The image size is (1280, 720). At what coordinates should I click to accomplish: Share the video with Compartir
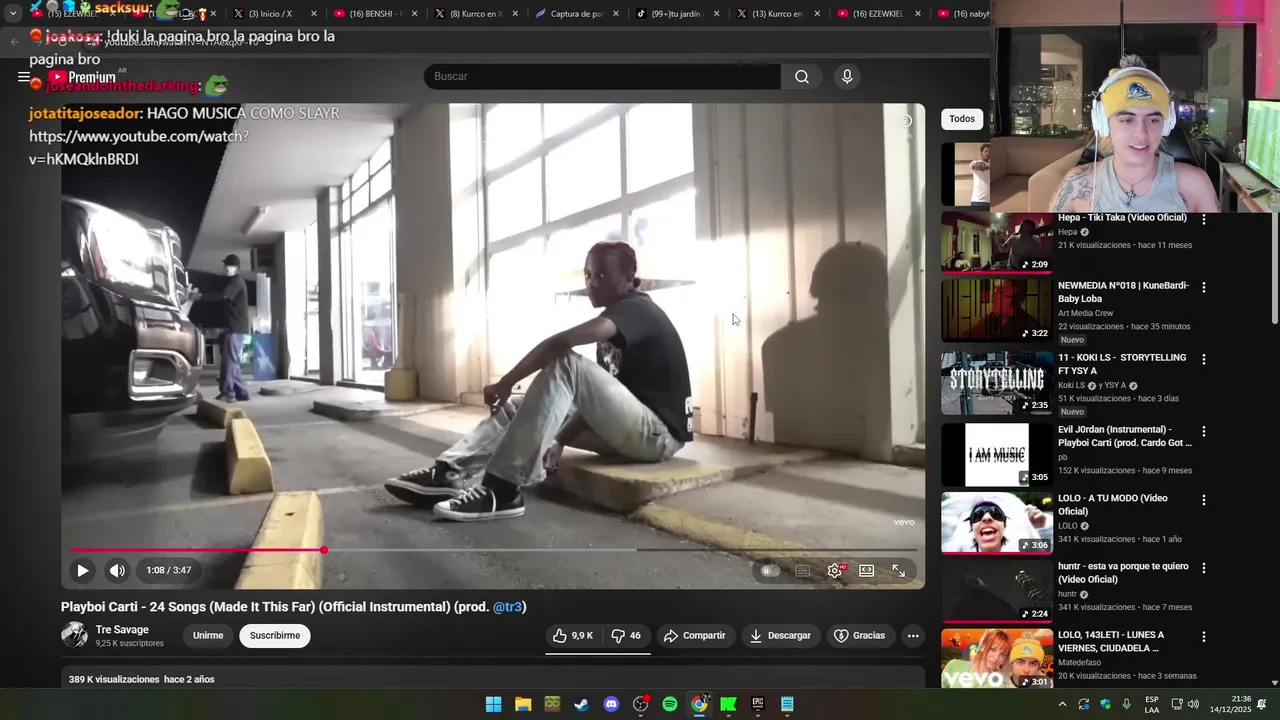[x=694, y=636]
